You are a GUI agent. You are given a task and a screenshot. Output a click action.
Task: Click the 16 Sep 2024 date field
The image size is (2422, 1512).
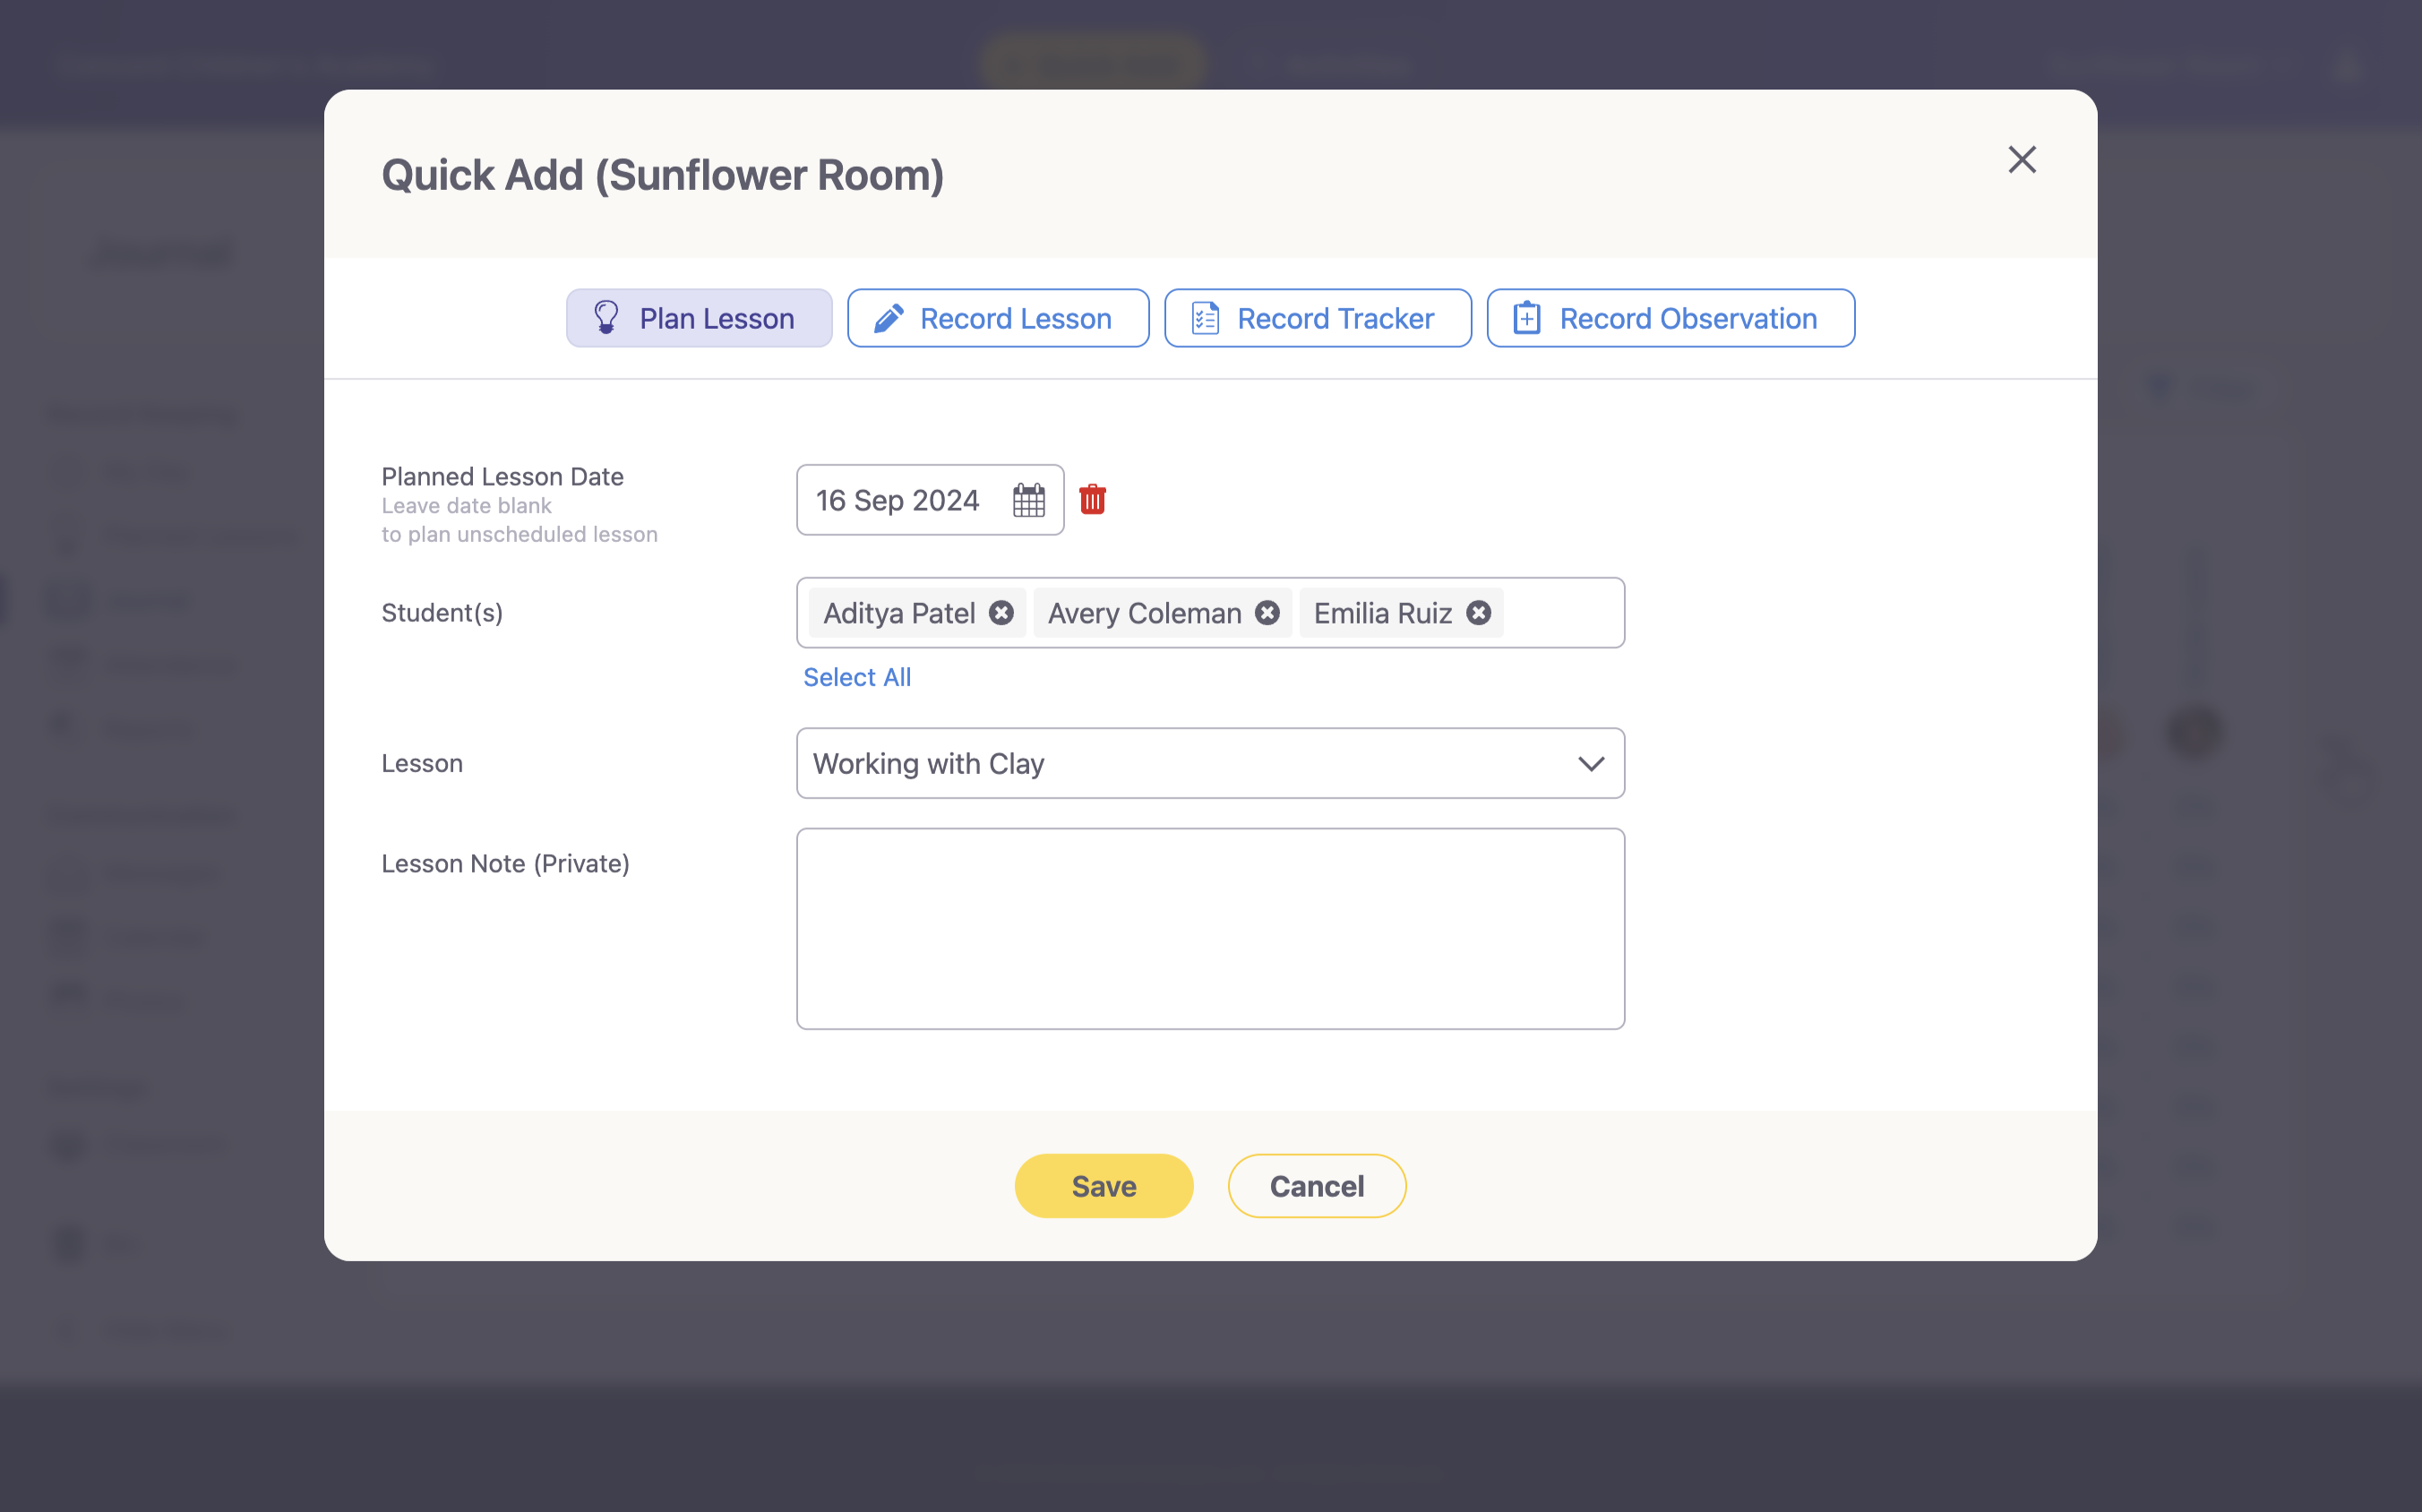tap(897, 500)
